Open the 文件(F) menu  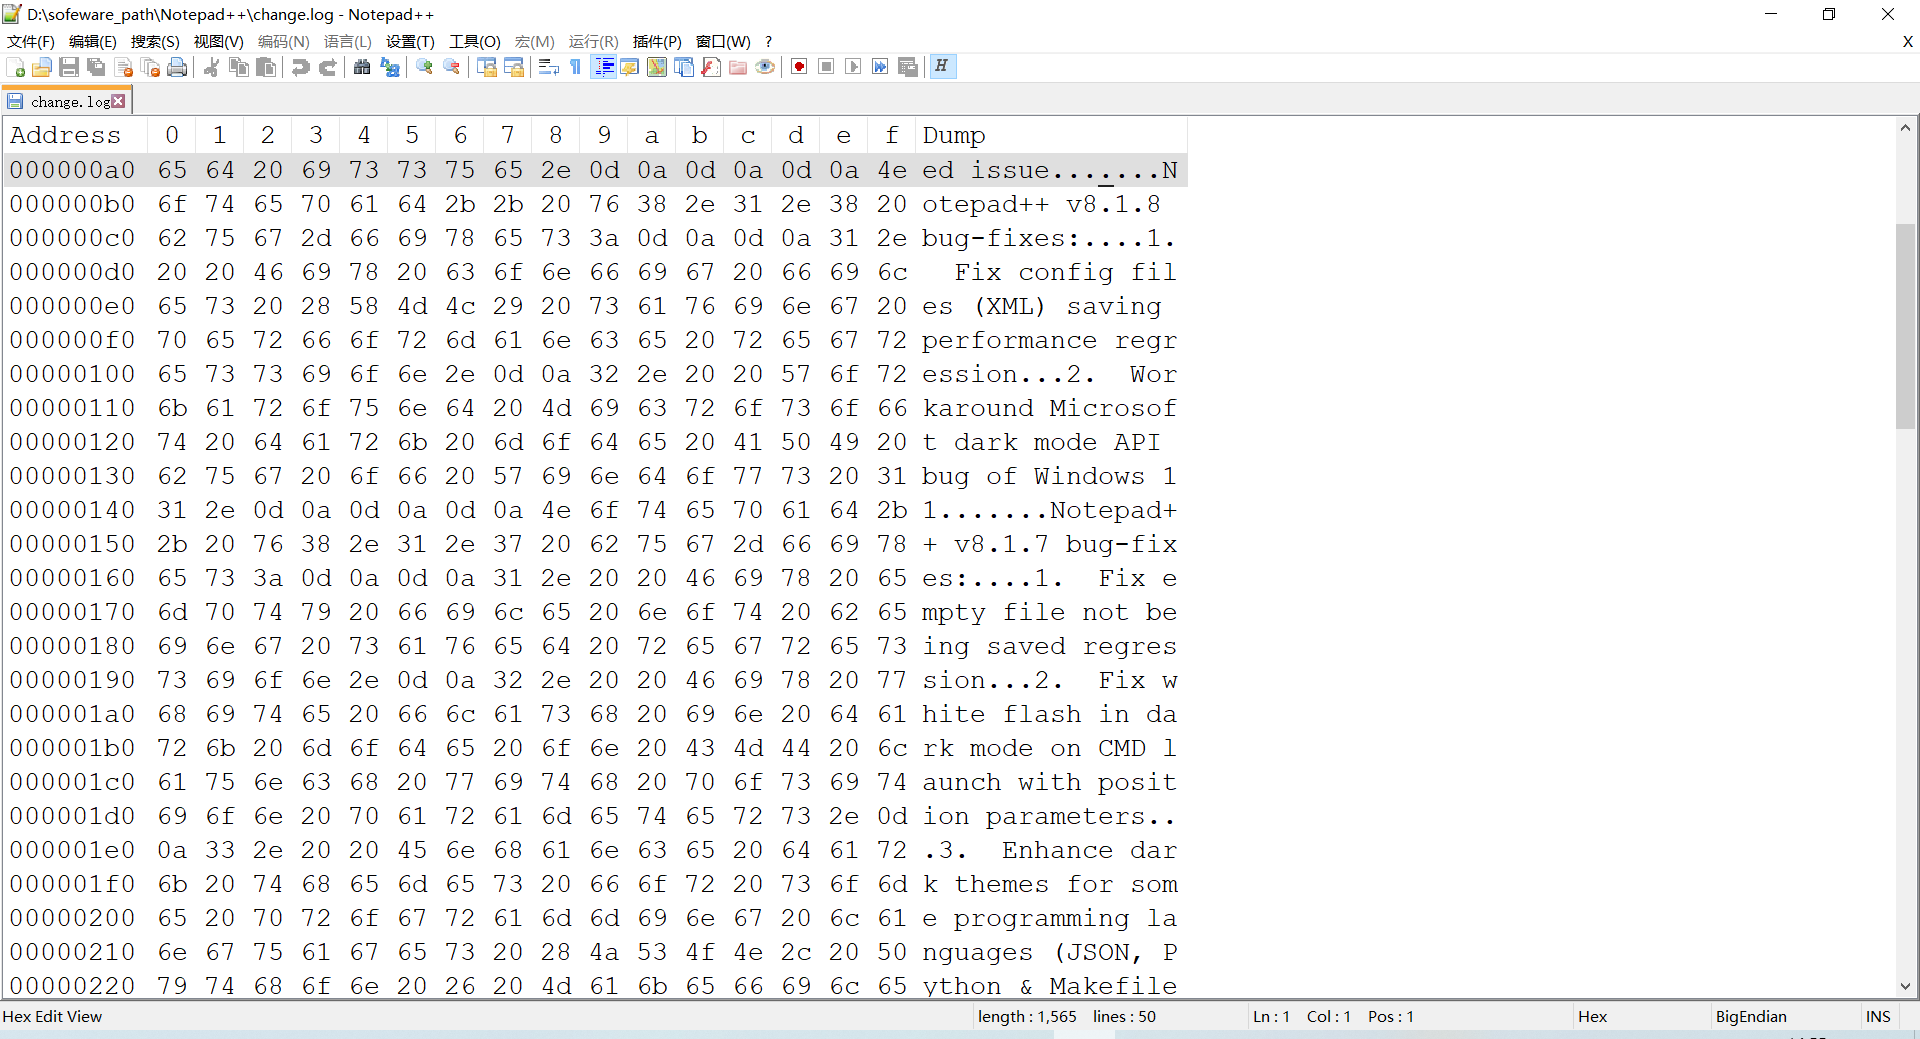tap(31, 42)
